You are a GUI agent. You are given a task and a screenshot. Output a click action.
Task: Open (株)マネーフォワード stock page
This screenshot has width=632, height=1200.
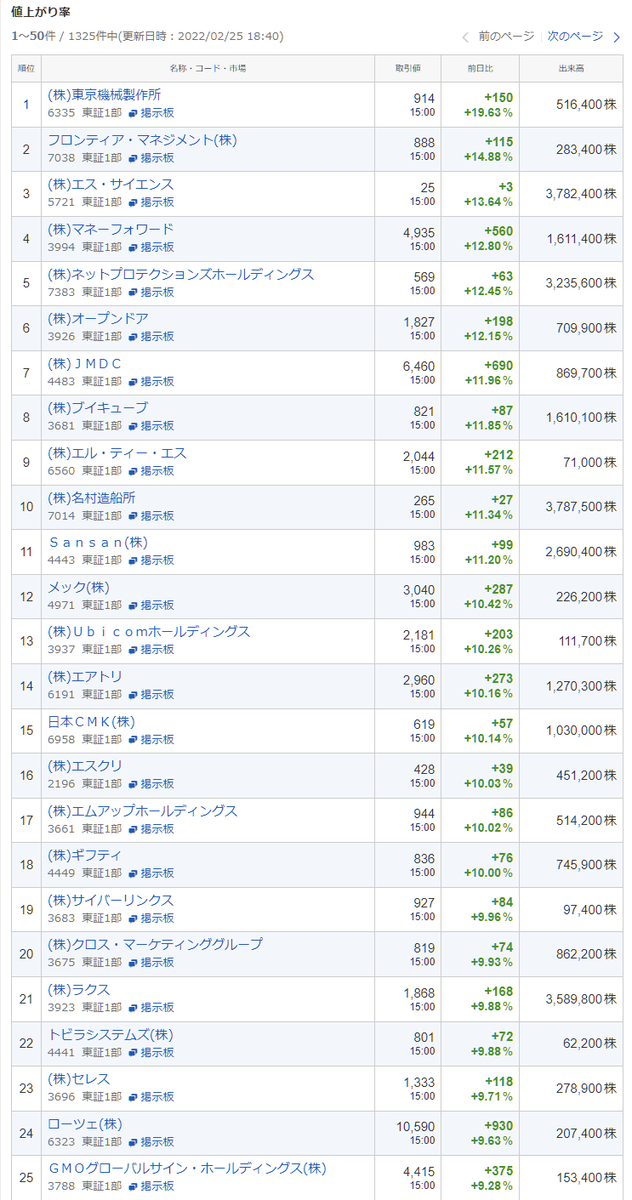110,229
